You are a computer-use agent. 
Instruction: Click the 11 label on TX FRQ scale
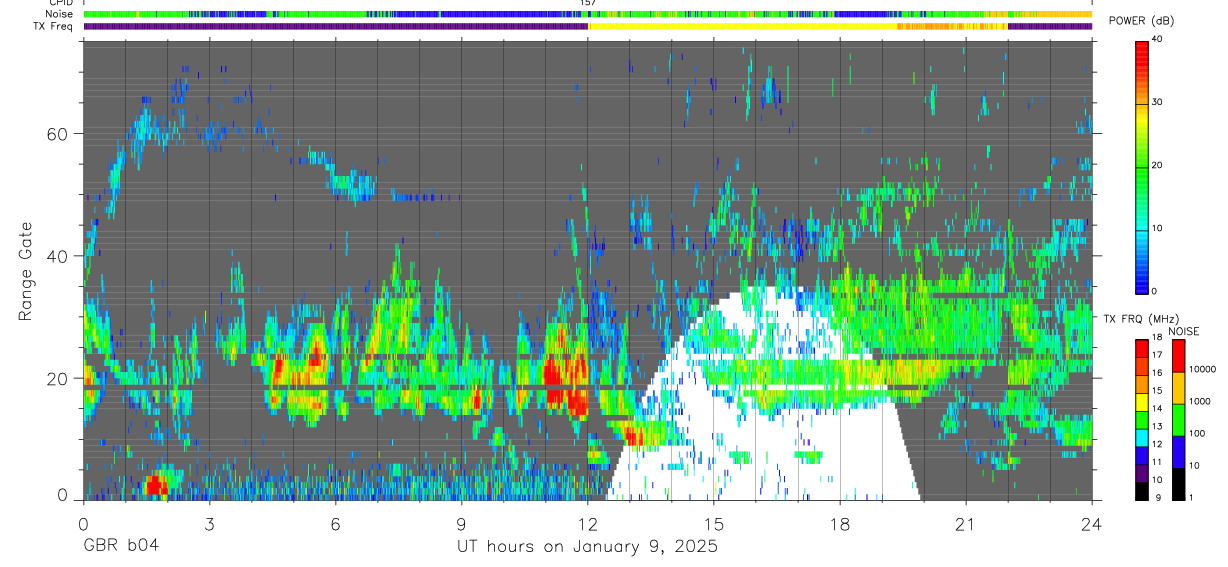pyautogui.click(x=1158, y=463)
